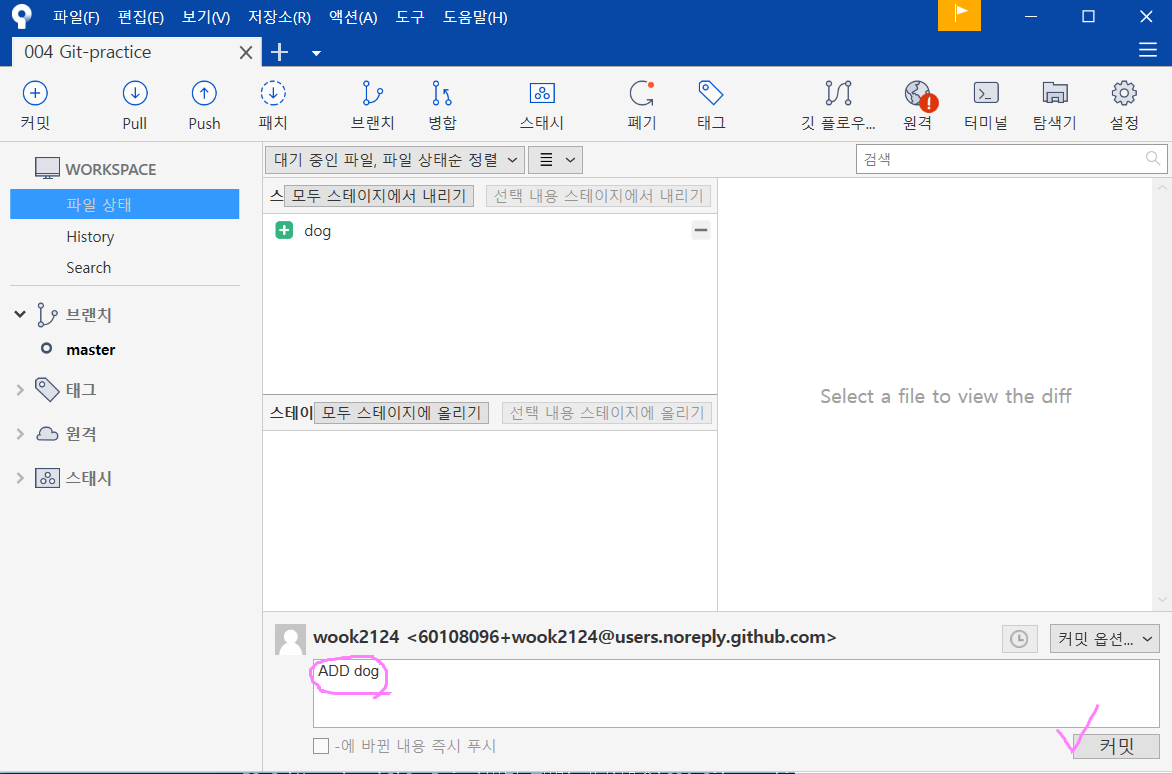This screenshot has width=1172, height=774.
Task: Select History in the sidebar
Action: pyautogui.click(x=90, y=237)
